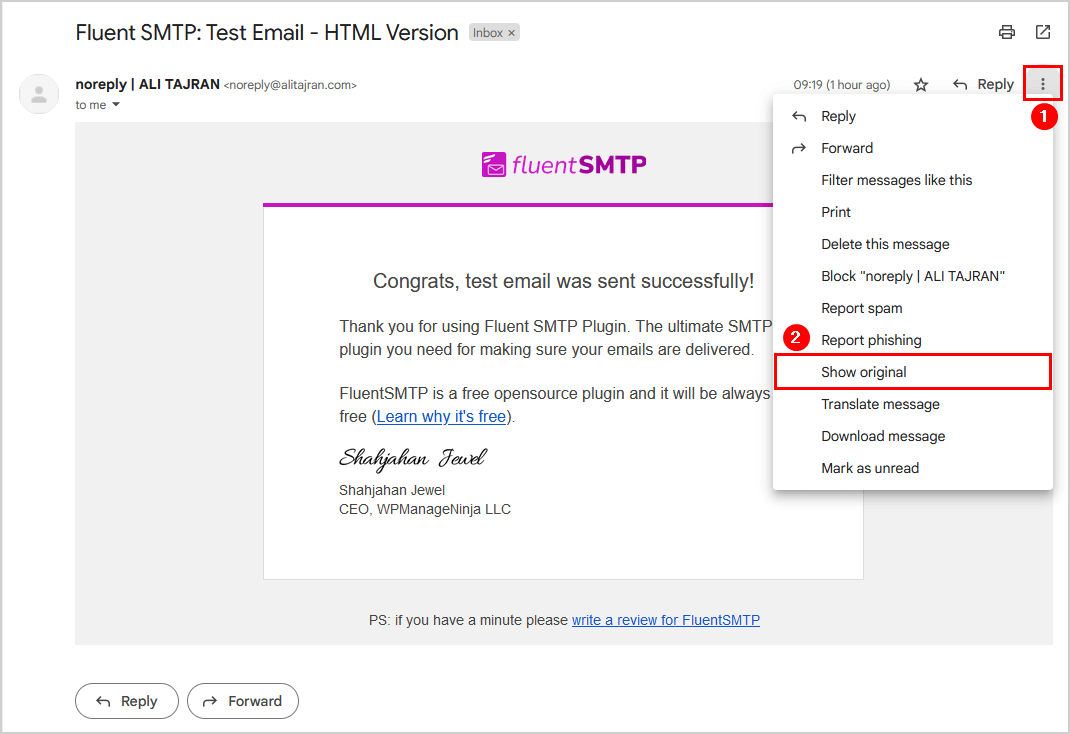Viewport: 1070px width, 734px height.
Task: Select Reply in the dropdown menu
Action: coord(912,116)
